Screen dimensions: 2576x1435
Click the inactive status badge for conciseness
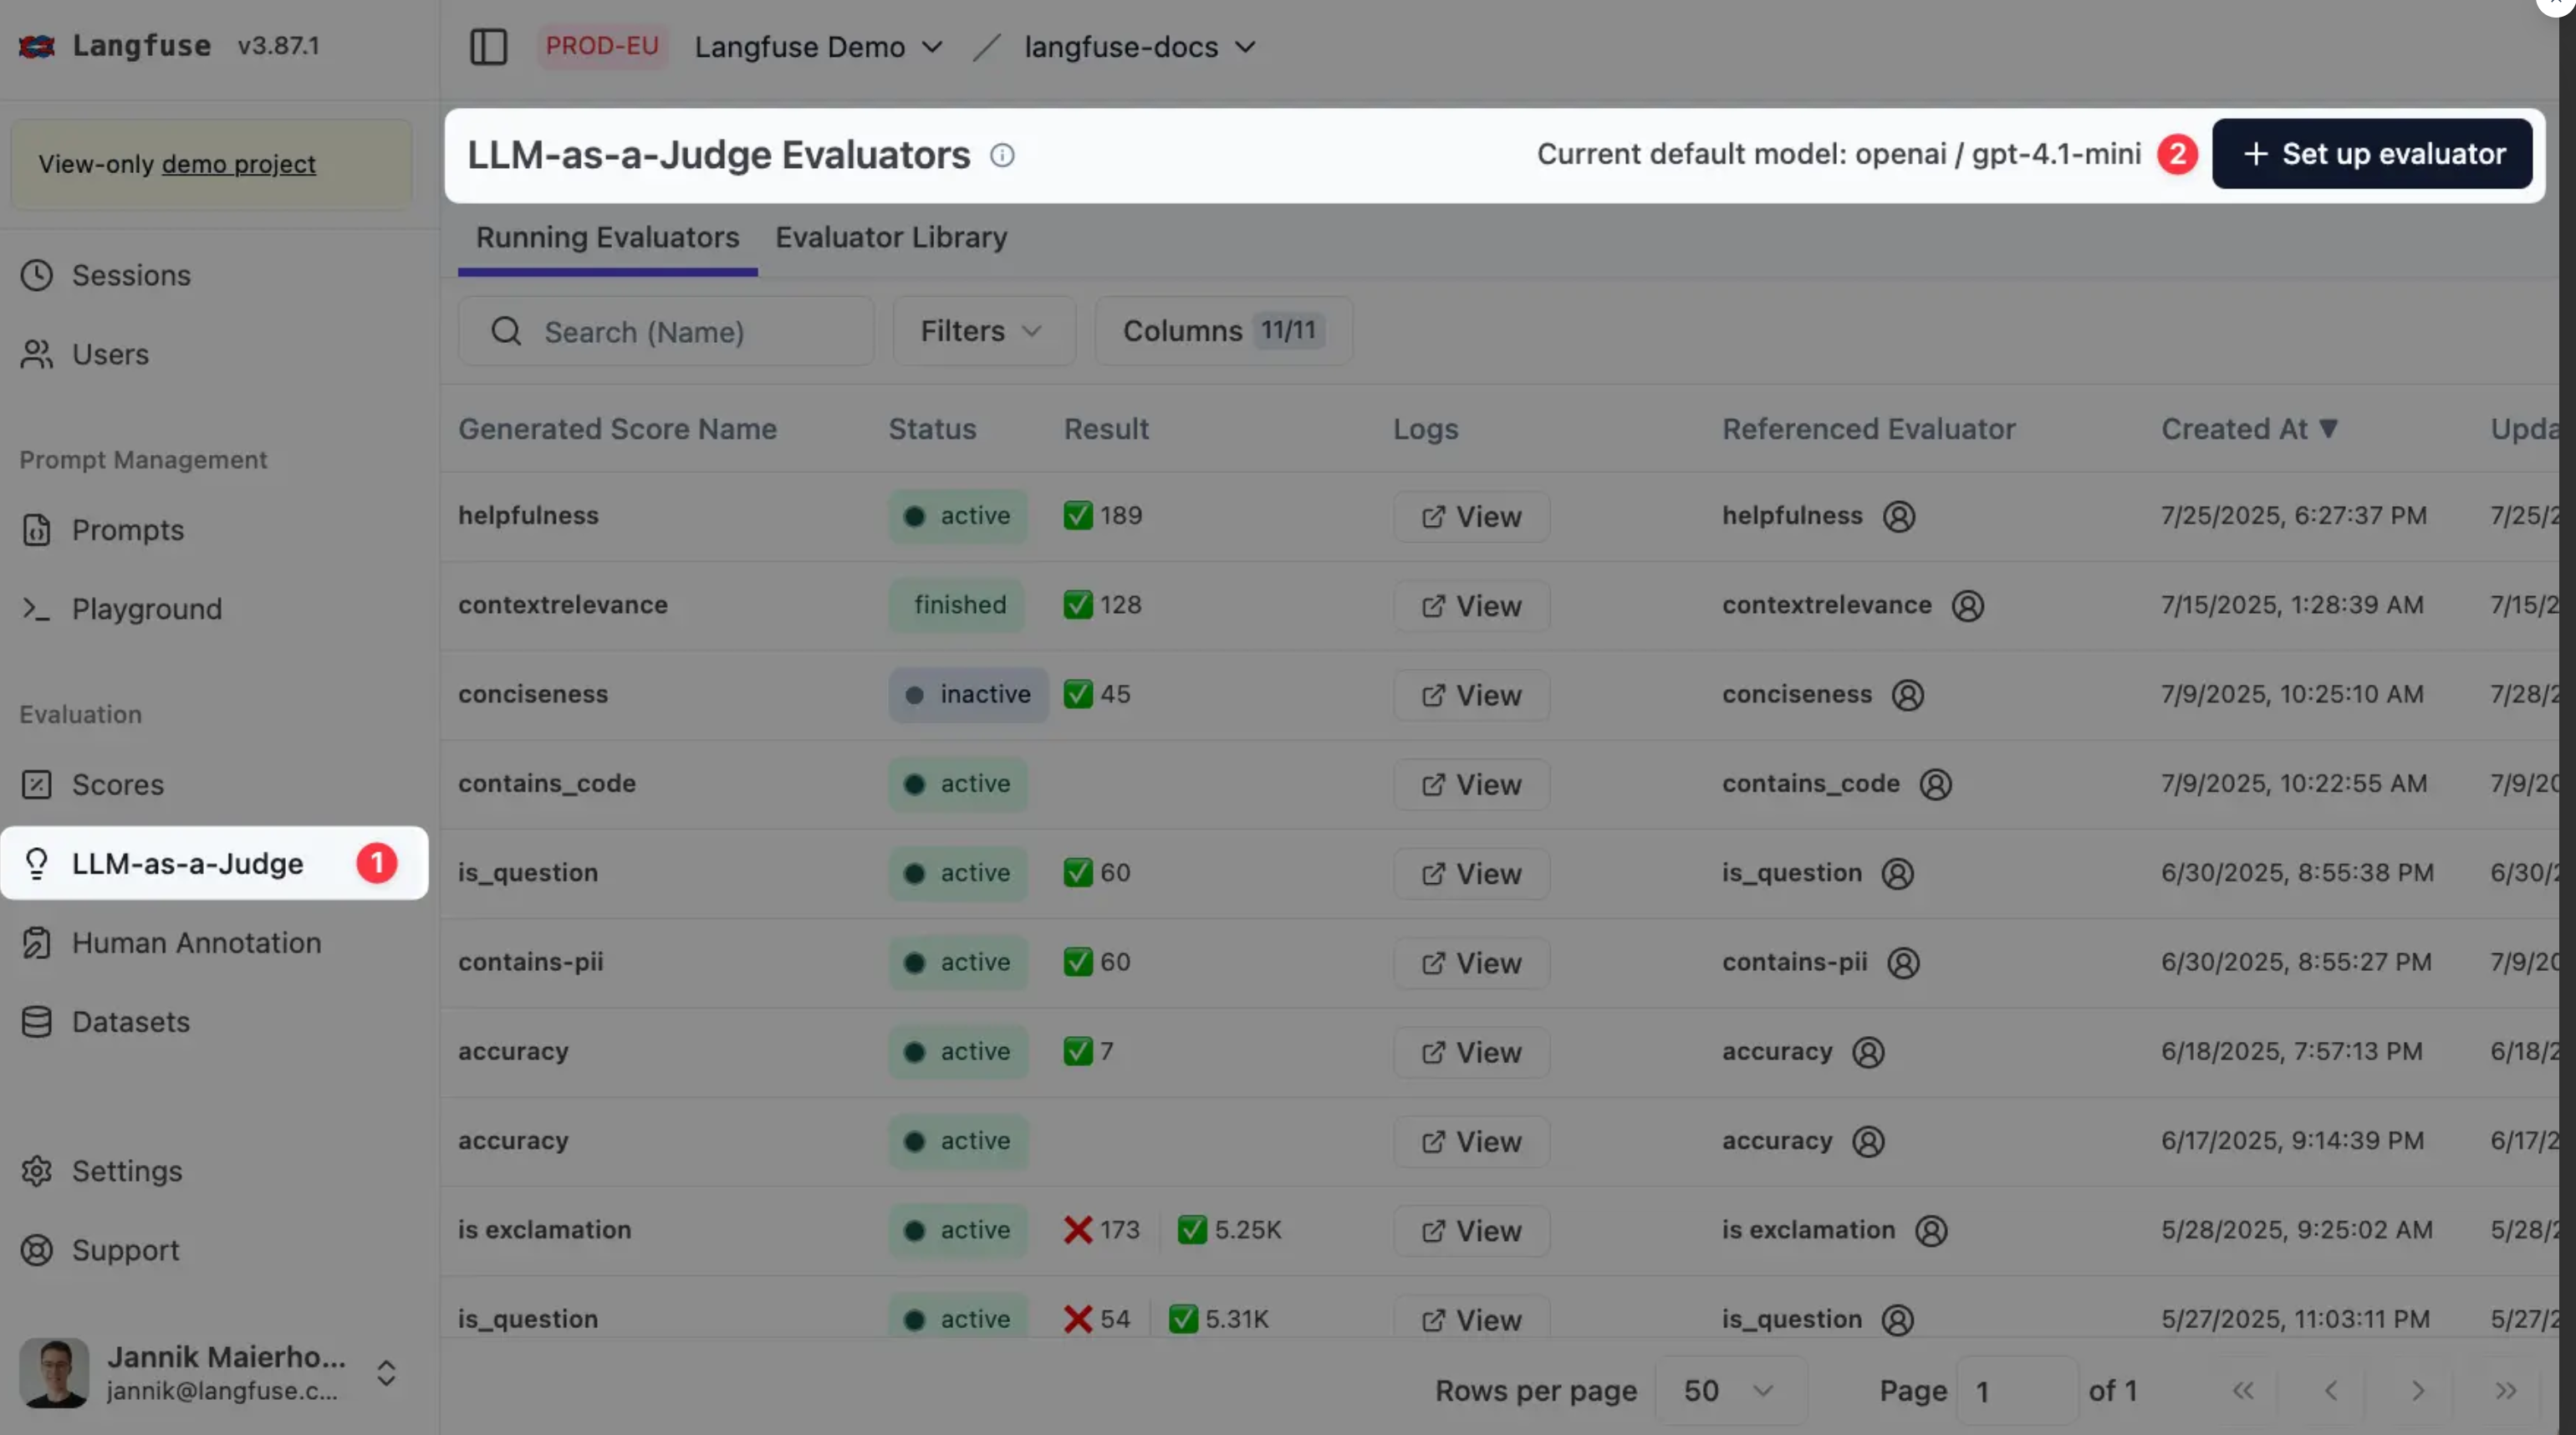point(967,694)
